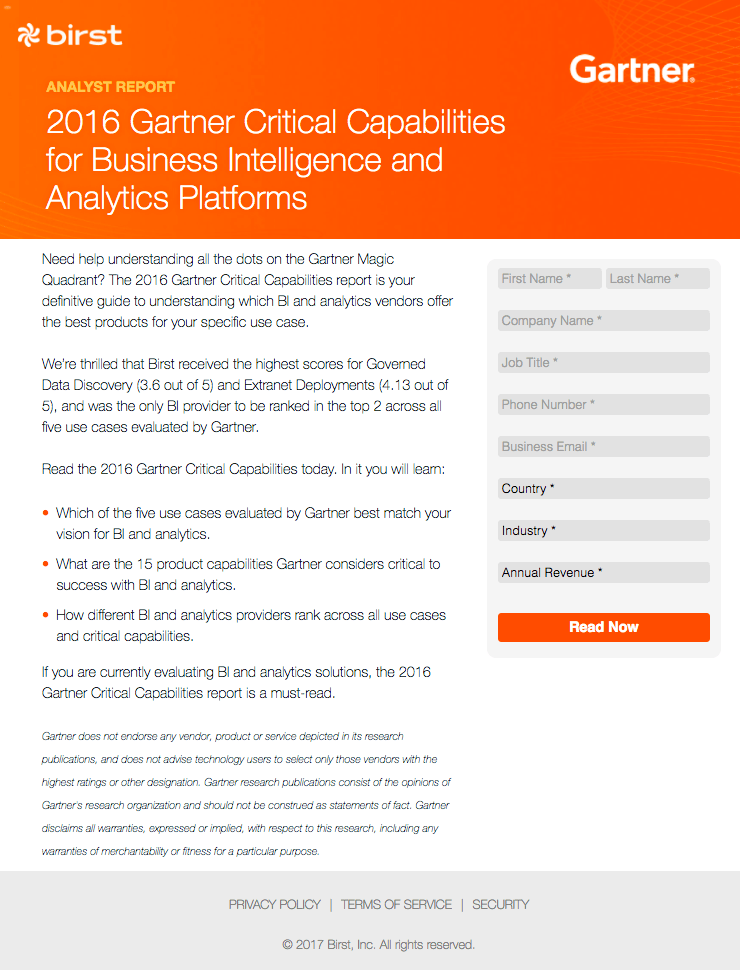Click the ANALYST REPORT label
740x970 pixels.
pyautogui.click(x=110, y=87)
